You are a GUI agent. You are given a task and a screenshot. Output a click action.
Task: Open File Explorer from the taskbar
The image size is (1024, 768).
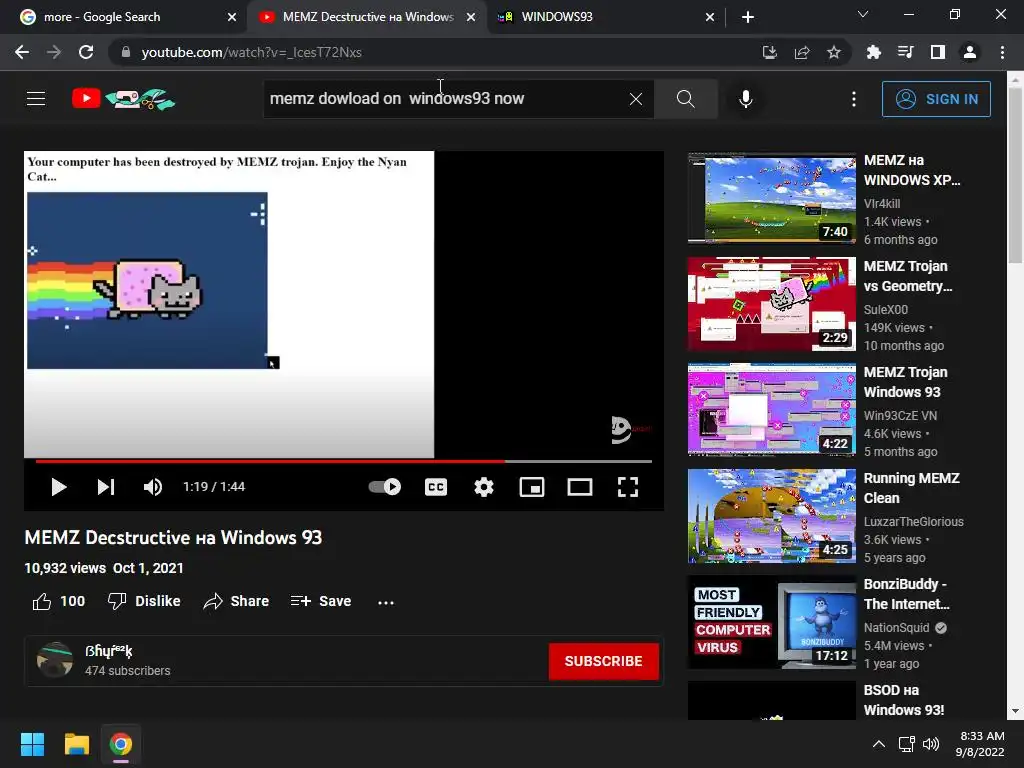76,744
